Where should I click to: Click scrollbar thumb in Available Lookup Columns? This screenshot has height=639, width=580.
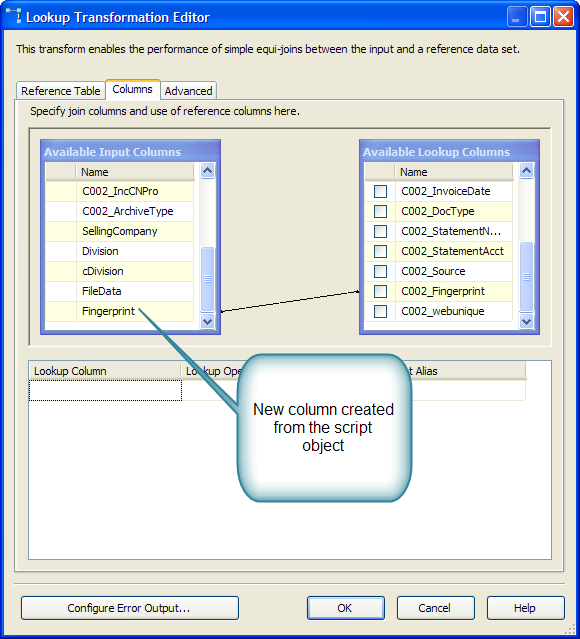point(527,277)
